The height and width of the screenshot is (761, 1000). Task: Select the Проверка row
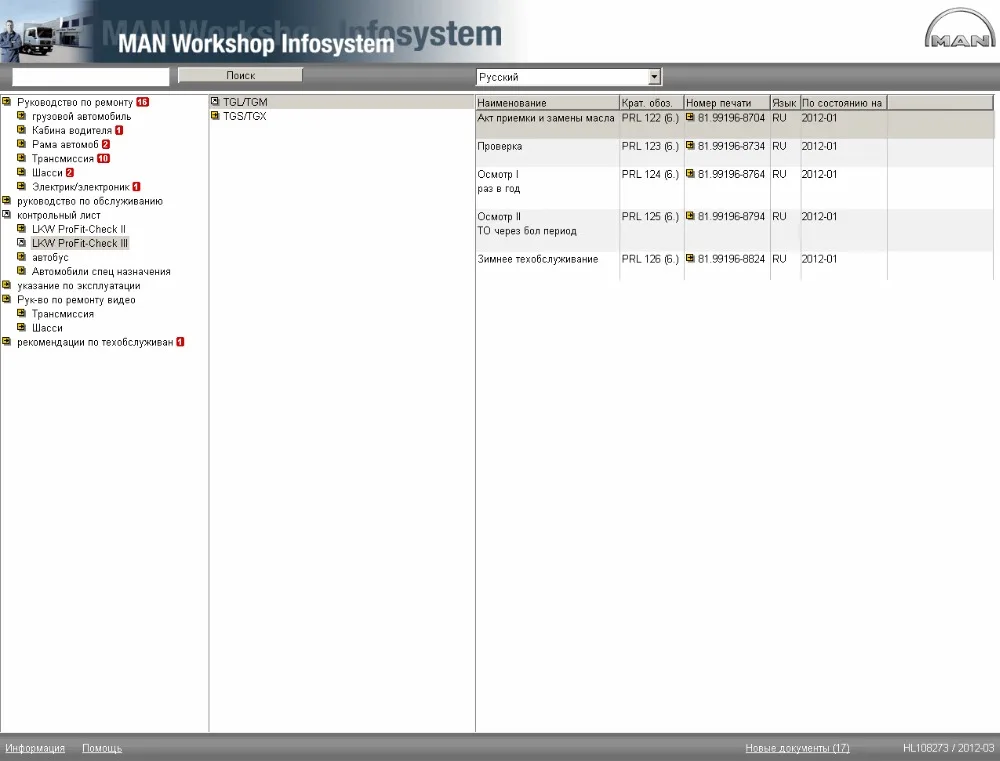735,152
